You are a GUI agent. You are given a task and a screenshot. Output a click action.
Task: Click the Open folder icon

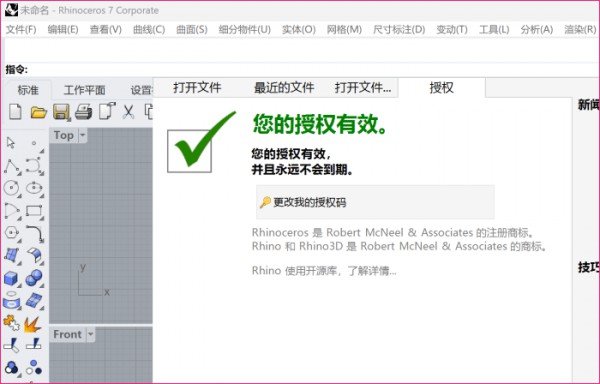(x=38, y=112)
